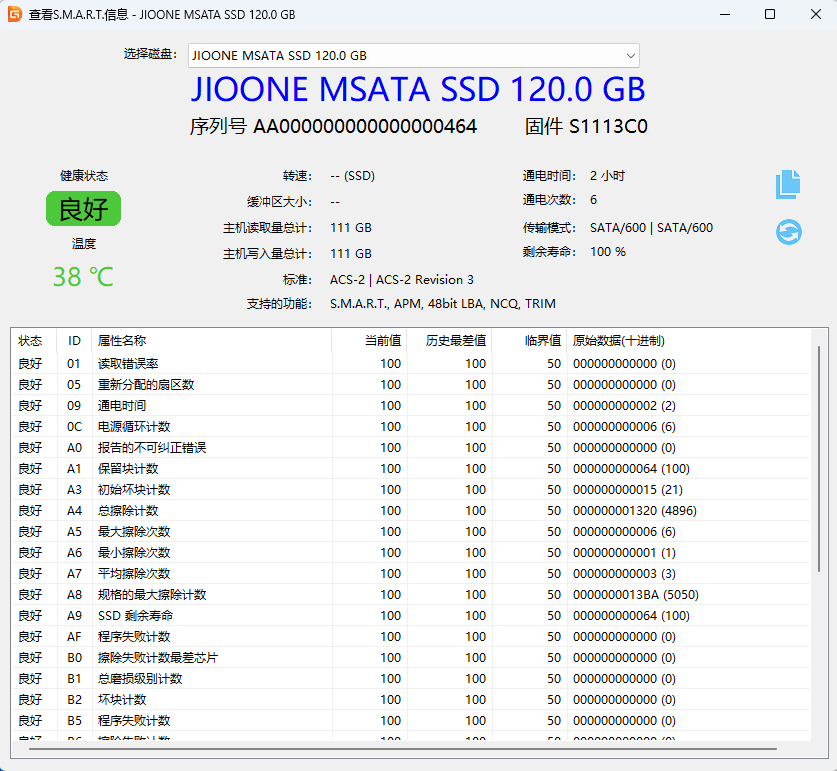Click the 属性名称 column header
The height and width of the screenshot is (771, 837).
[121, 341]
